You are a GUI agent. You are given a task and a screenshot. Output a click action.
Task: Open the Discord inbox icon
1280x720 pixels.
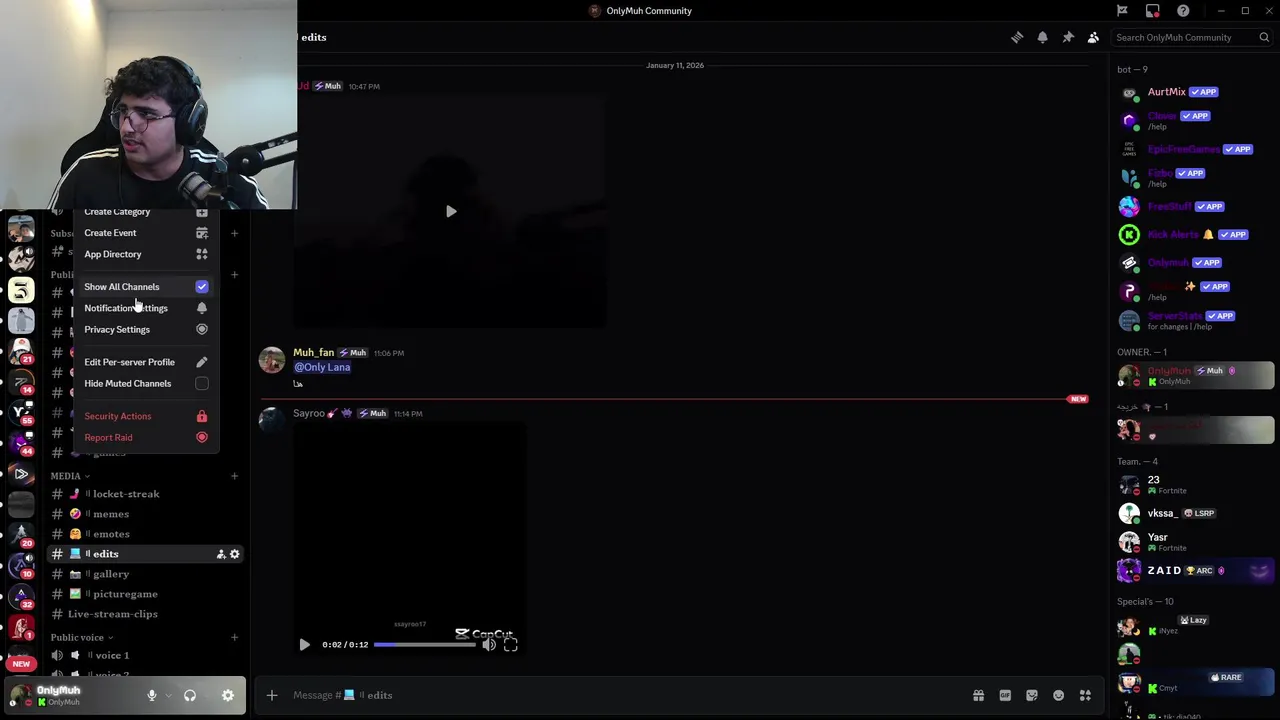click(1153, 11)
